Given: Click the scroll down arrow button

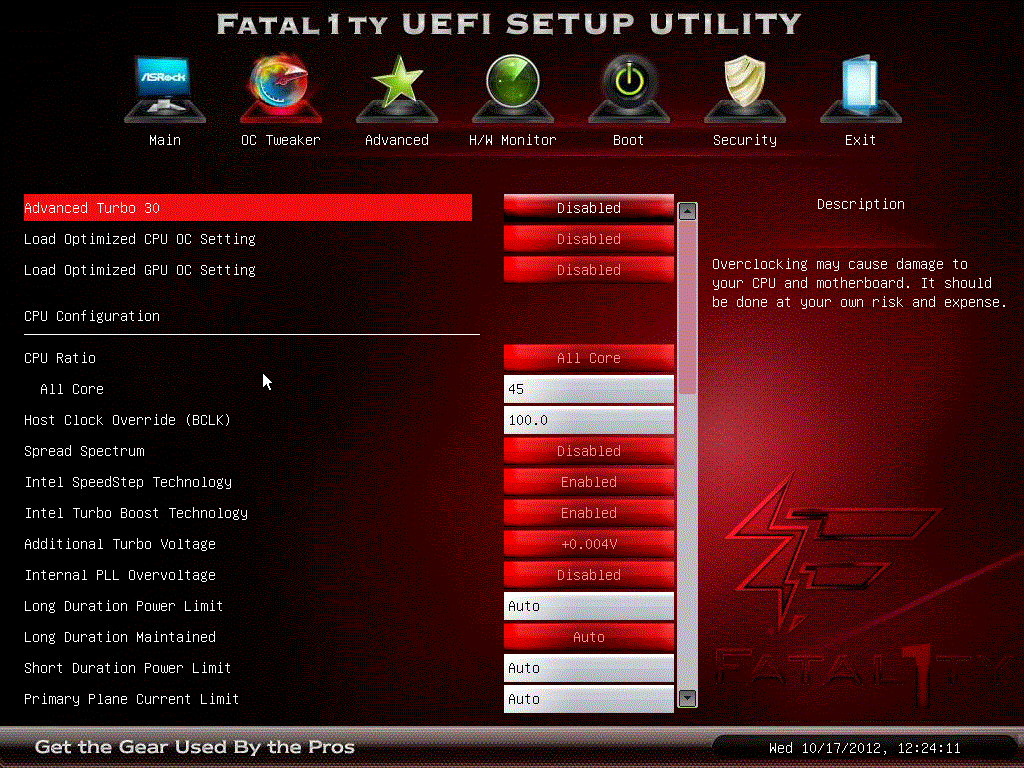Looking at the screenshot, I should [x=687, y=698].
